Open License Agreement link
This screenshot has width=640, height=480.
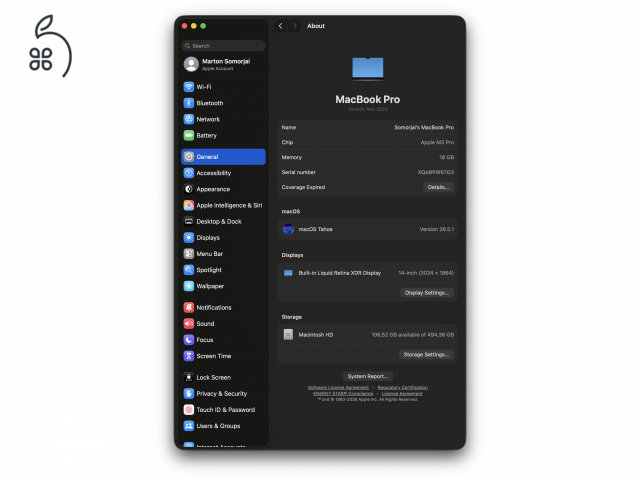[x=402, y=393]
